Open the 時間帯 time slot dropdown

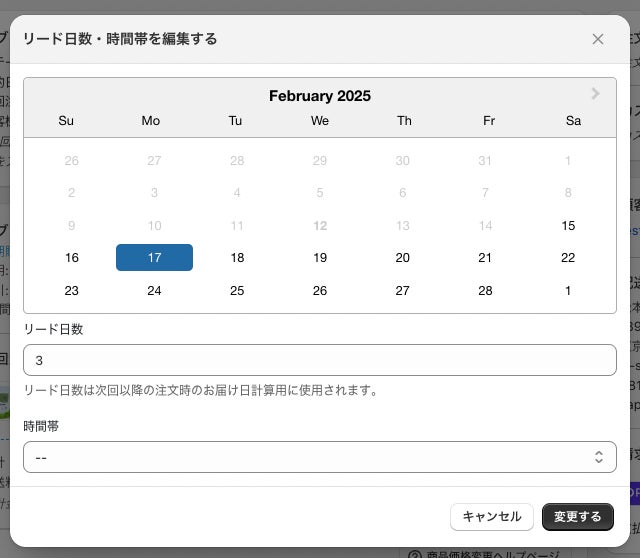320,457
